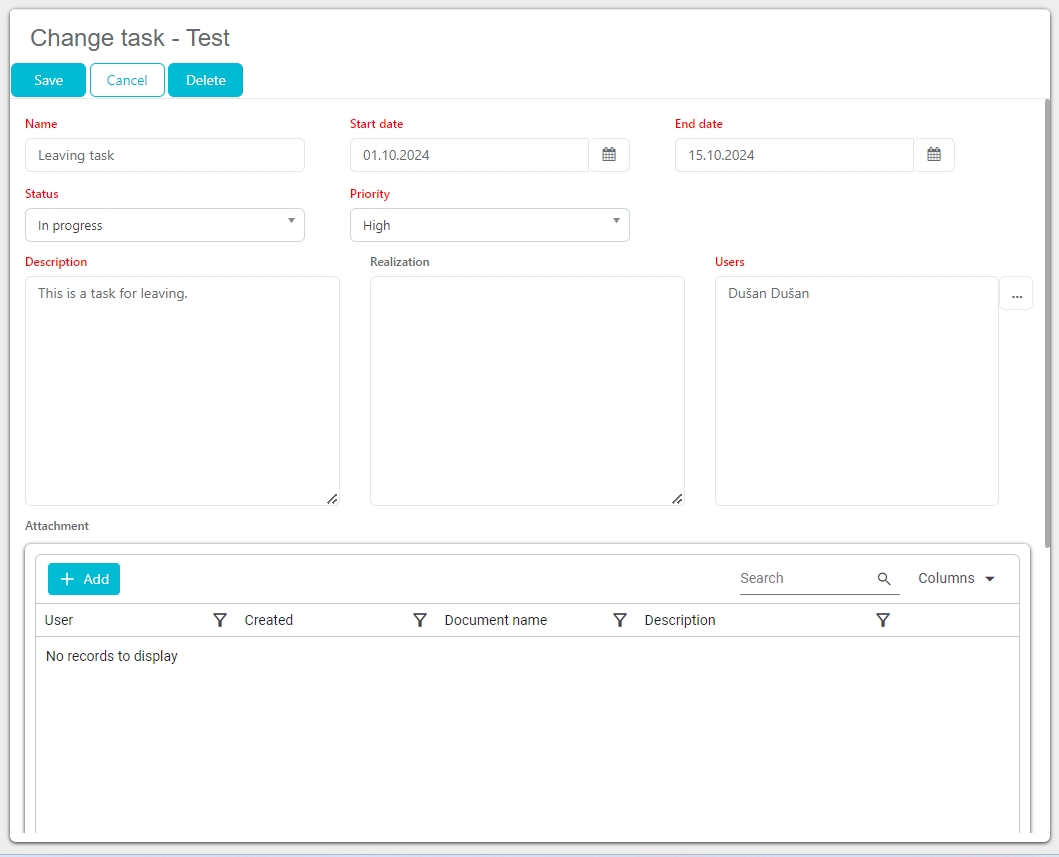The width and height of the screenshot is (1059, 857).
Task: Click the filter icon in User column
Action: click(220, 620)
